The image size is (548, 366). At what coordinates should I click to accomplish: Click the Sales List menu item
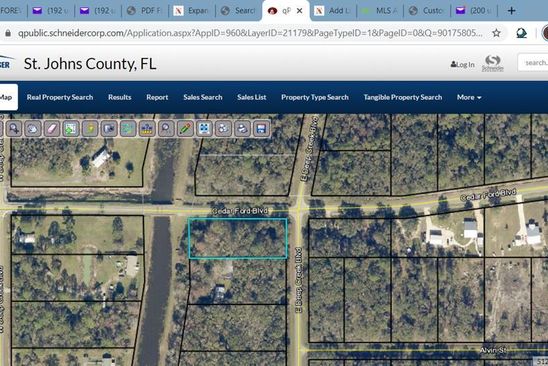[252, 97]
